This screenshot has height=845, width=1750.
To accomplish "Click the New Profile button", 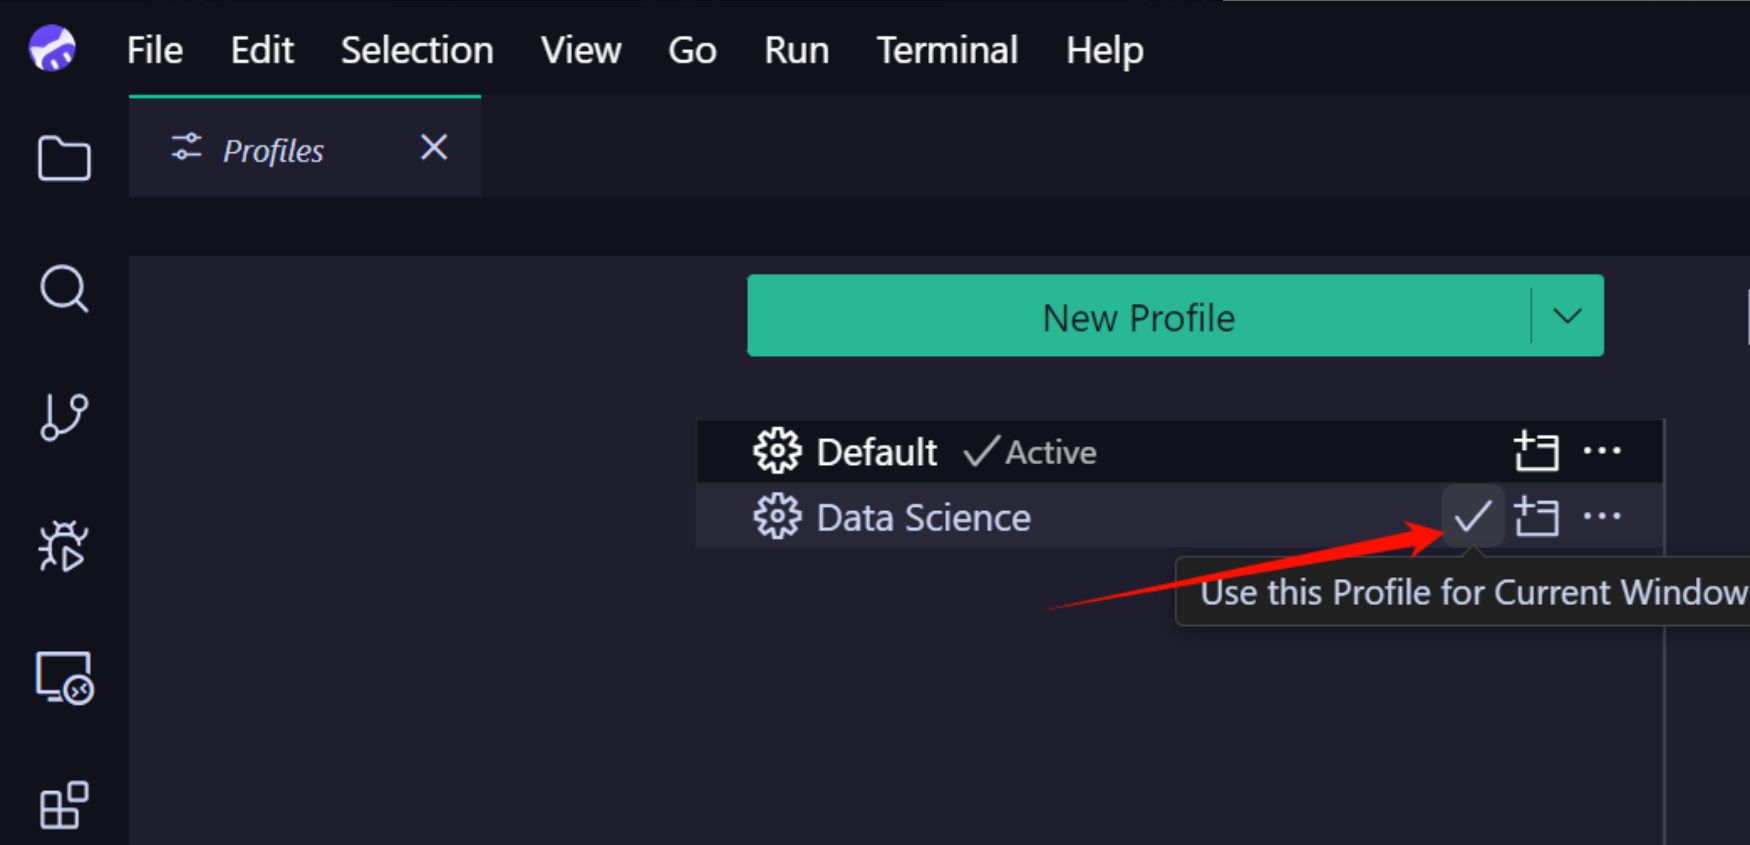I will [1138, 317].
